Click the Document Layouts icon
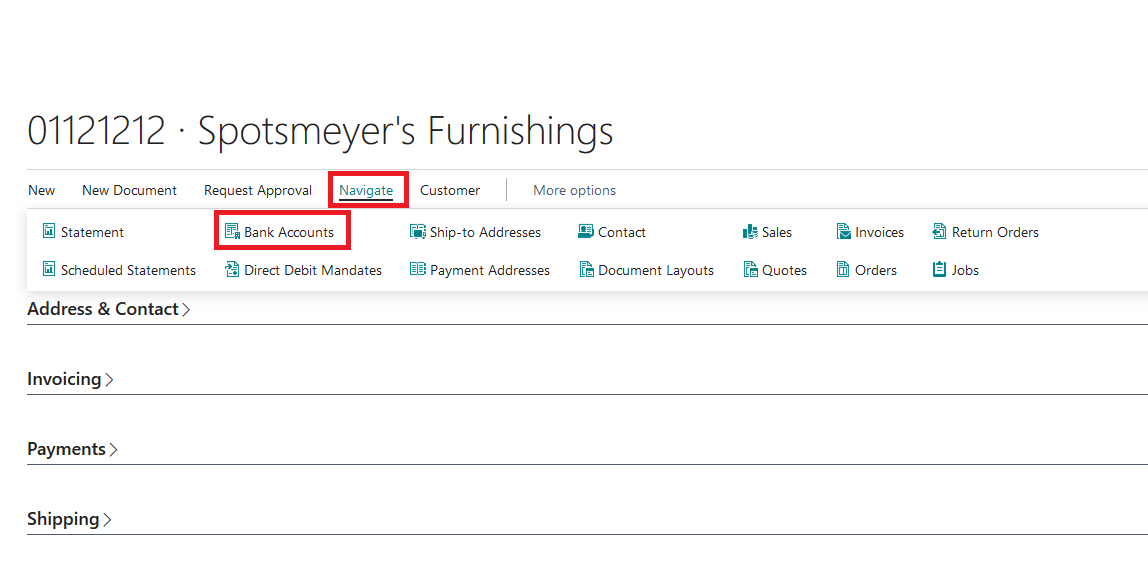The width and height of the screenshot is (1148, 563). point(586,270)
